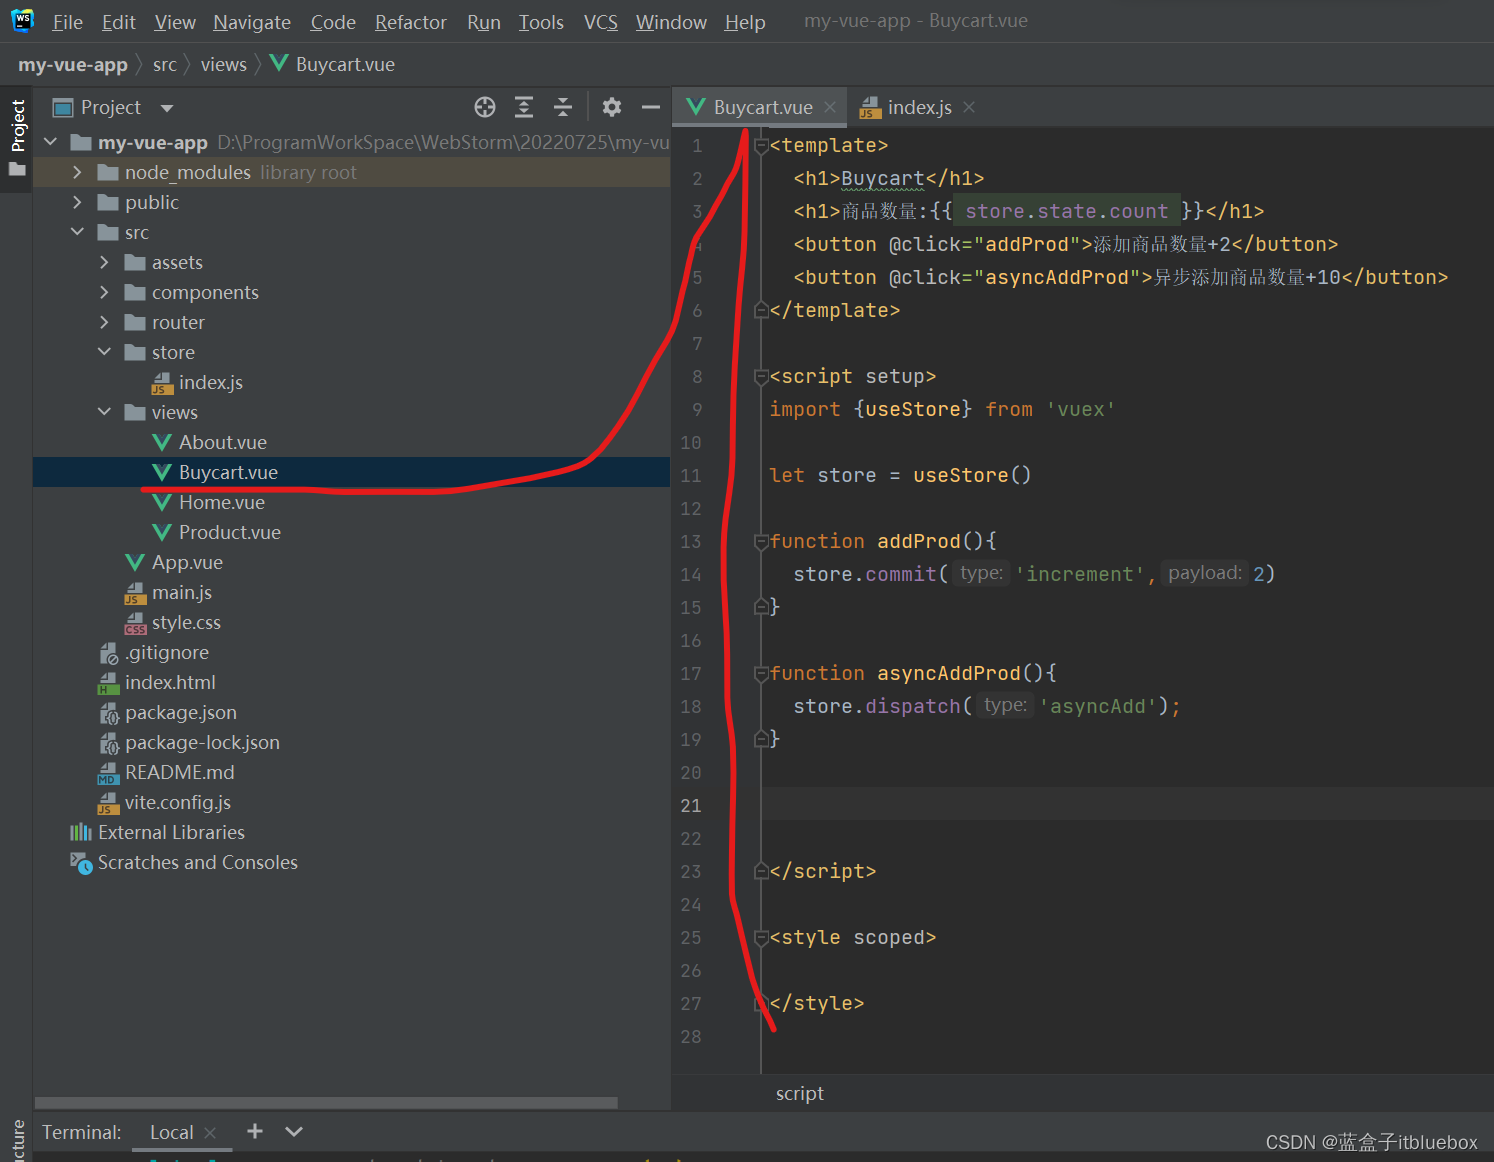Click the Collapse All icon in Project toolbar
Image resolution: width=1494 pixels, height=1162 pixels.
pos(563,107)
